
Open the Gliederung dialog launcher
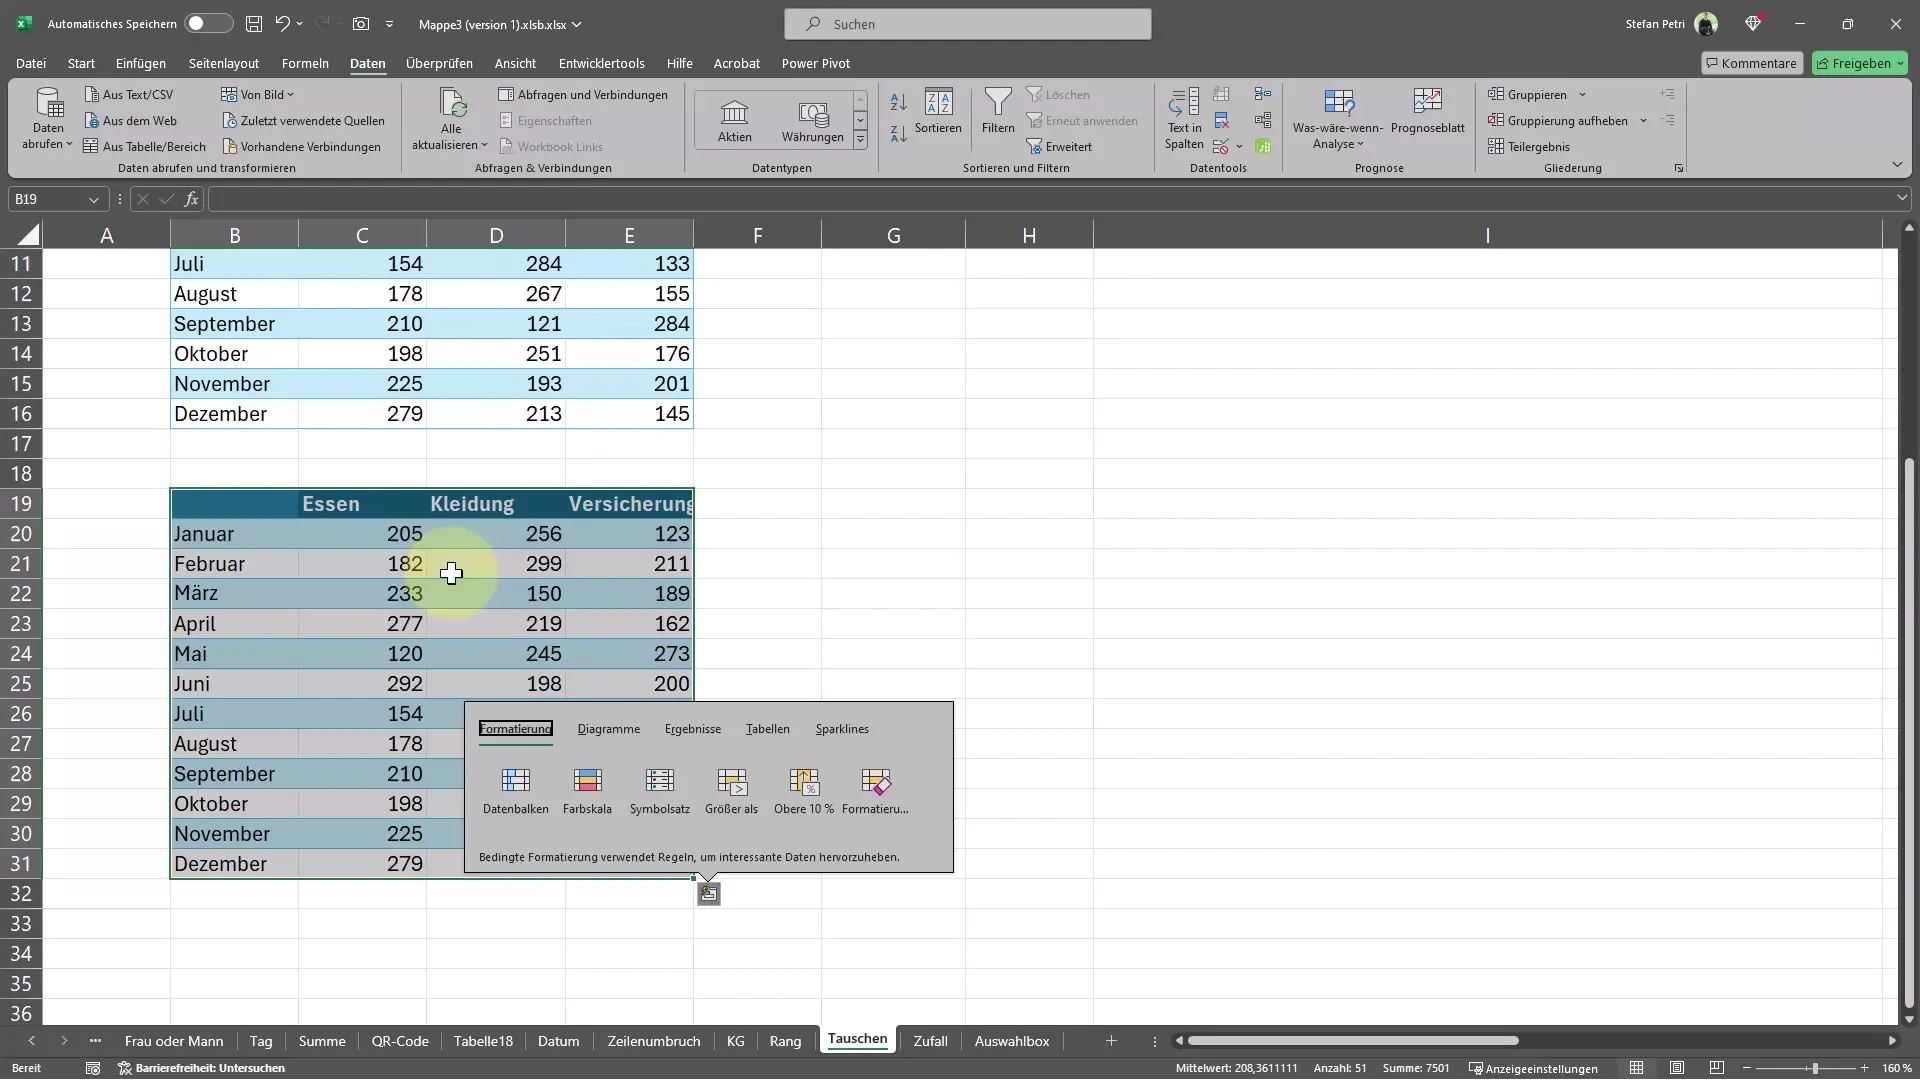1679,168
